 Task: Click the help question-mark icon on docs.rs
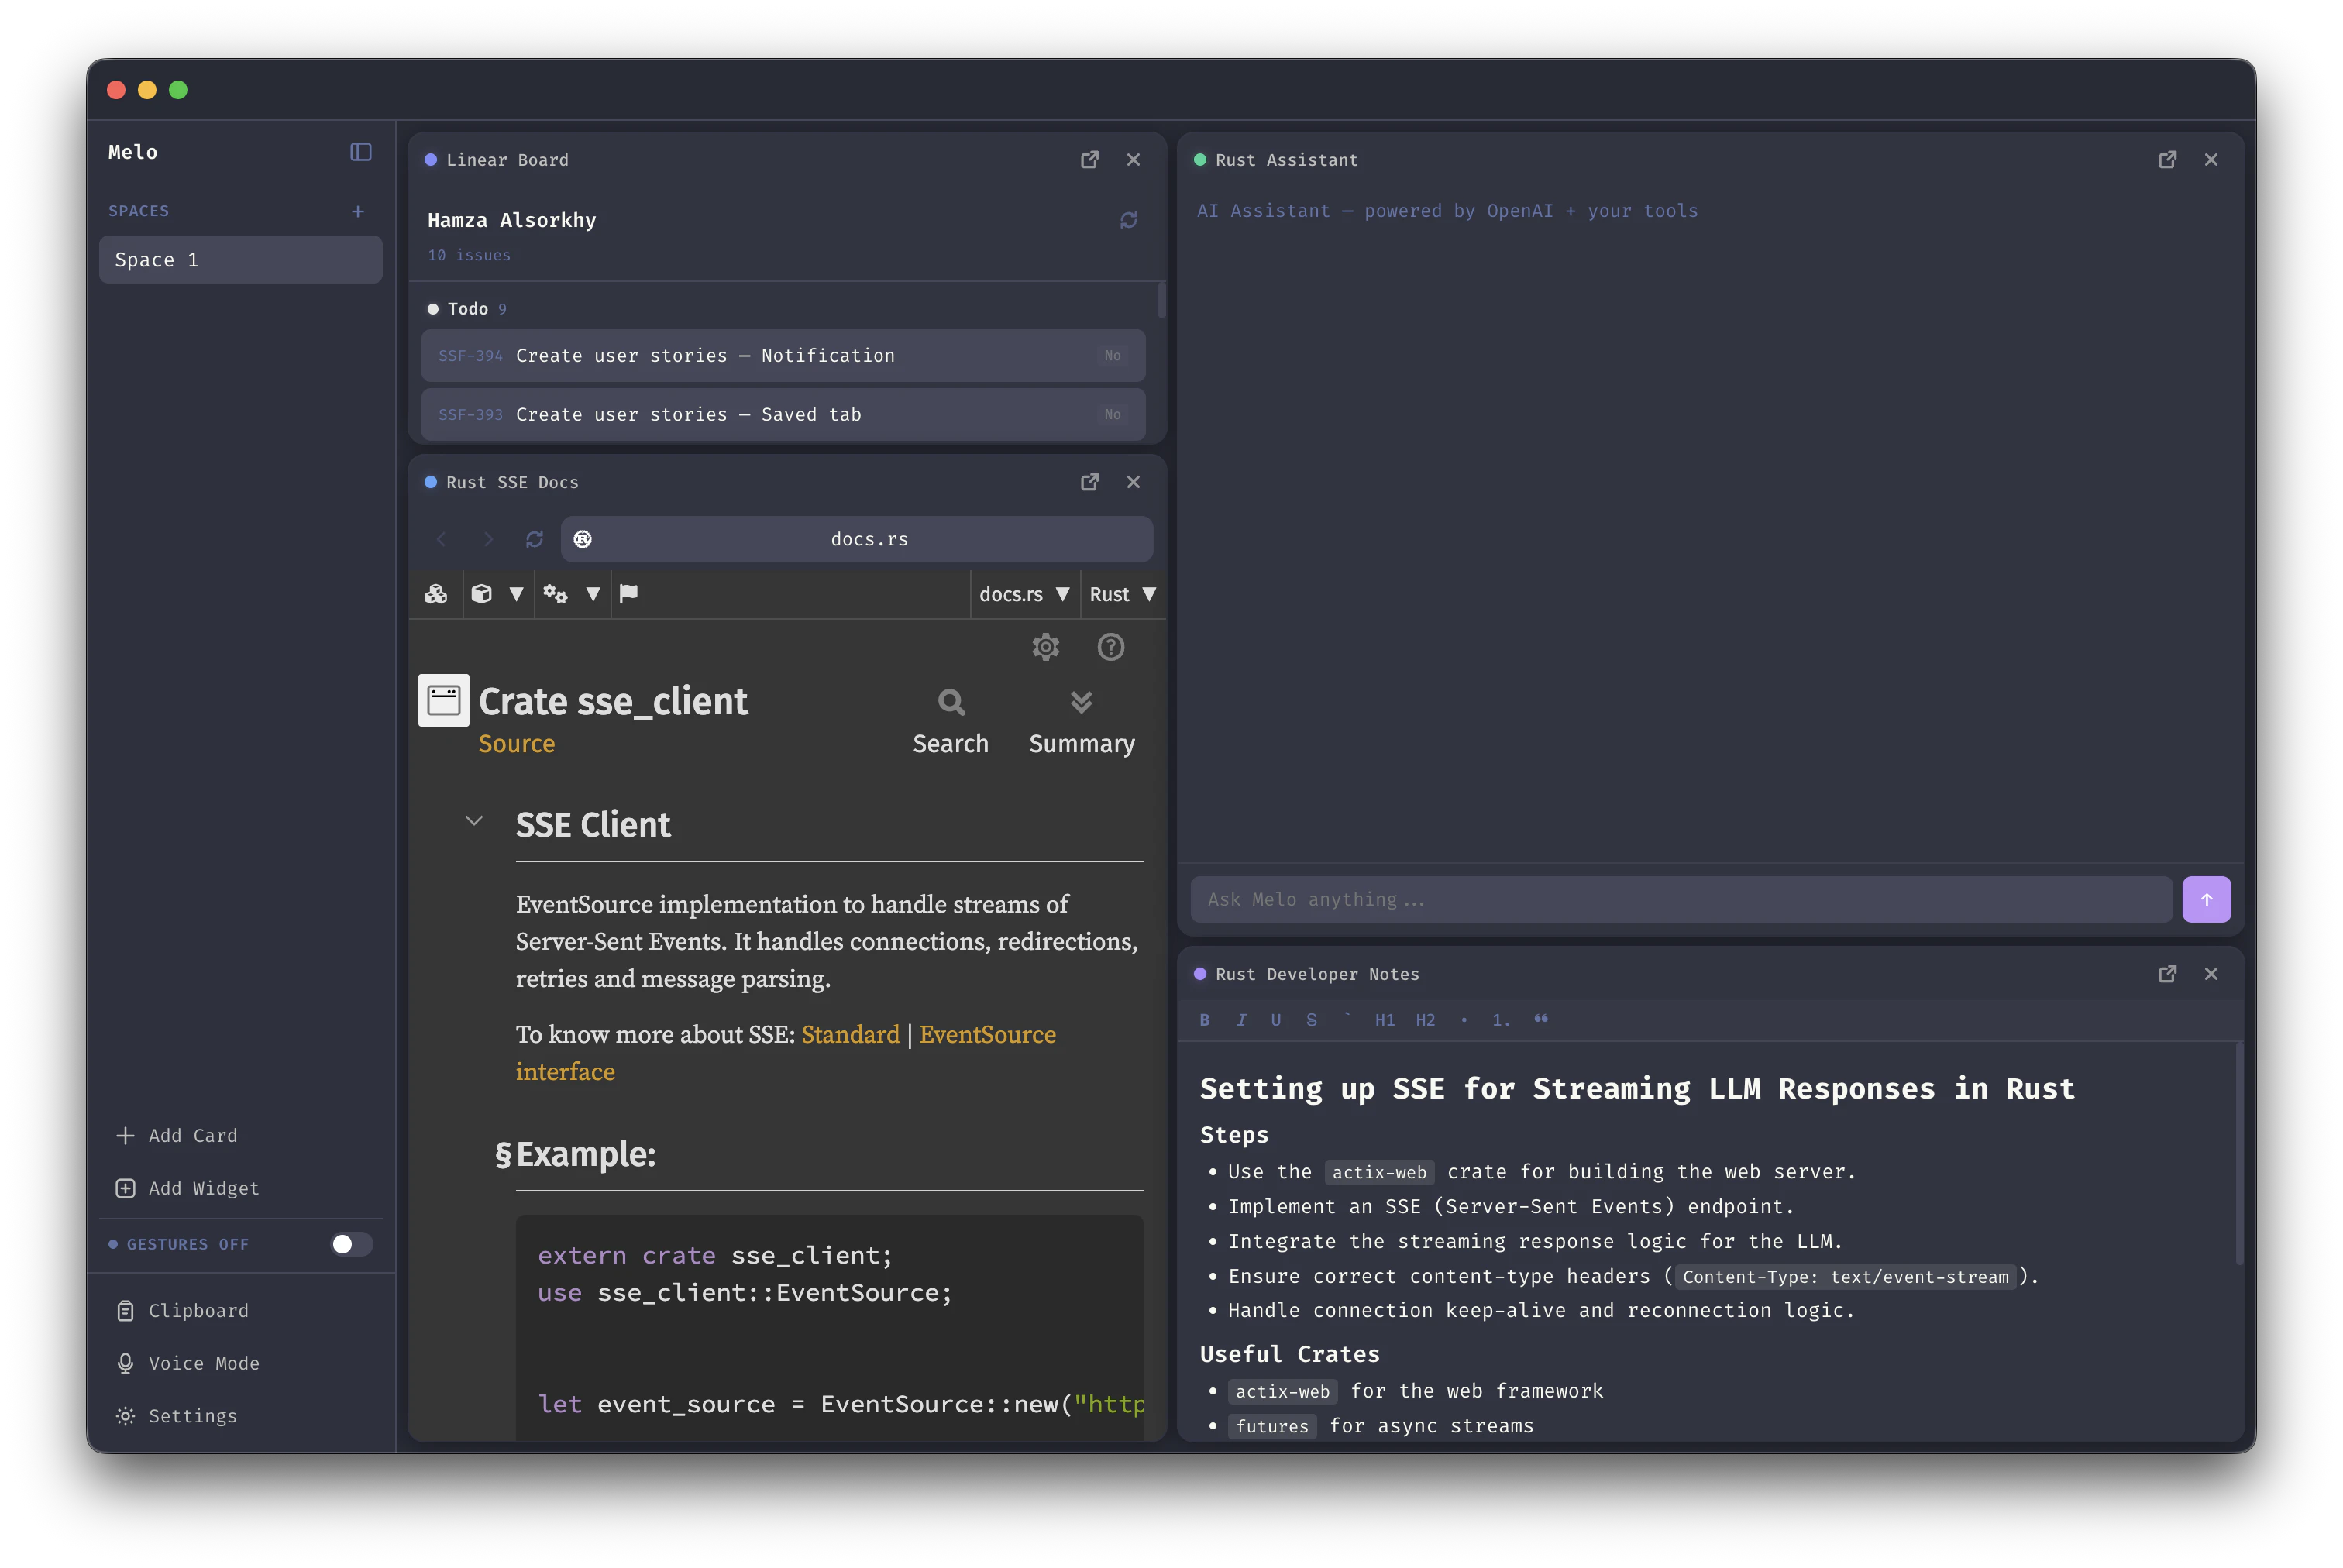click(x=1110, y=647)
